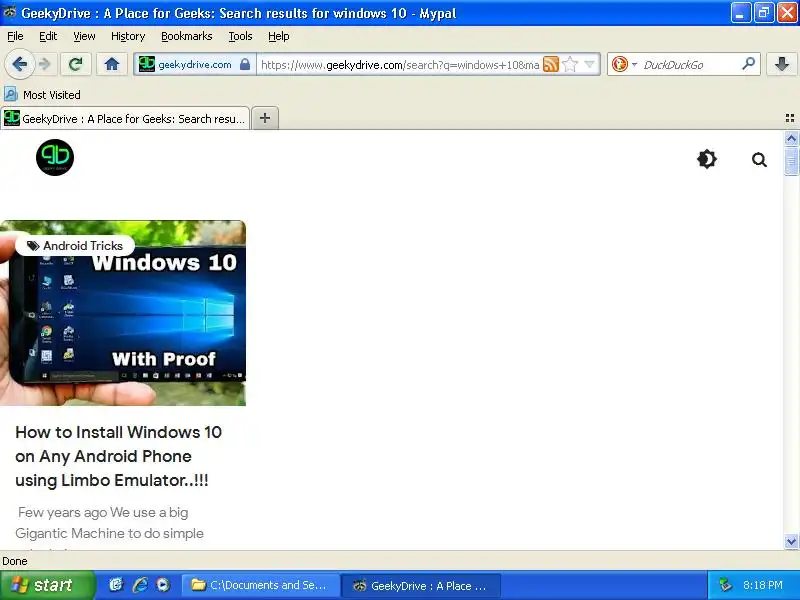Open the Home page icon
800x600 pixels.
(112, 64)
